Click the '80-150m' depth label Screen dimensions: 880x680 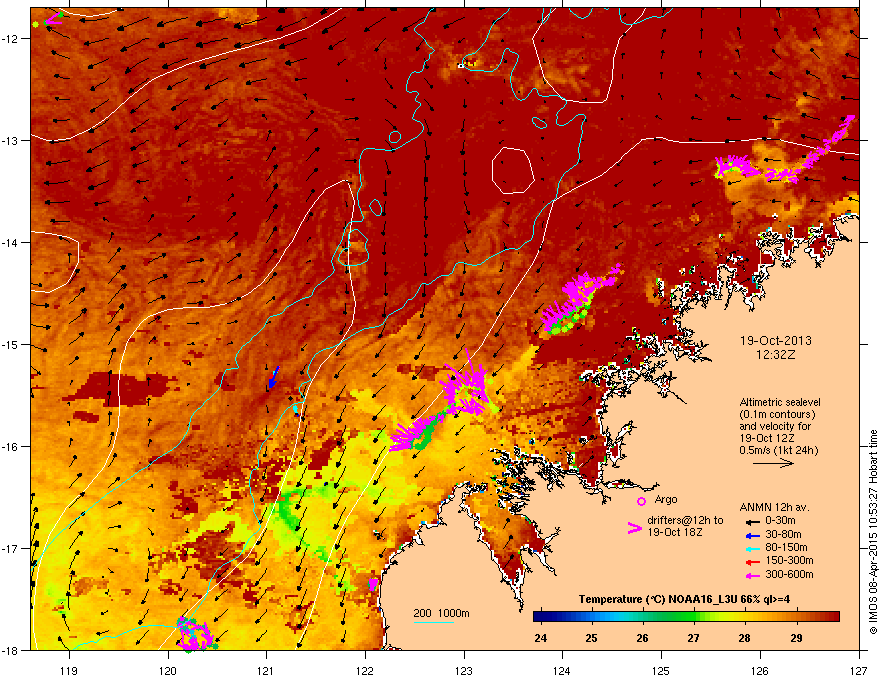click(786, 548)
